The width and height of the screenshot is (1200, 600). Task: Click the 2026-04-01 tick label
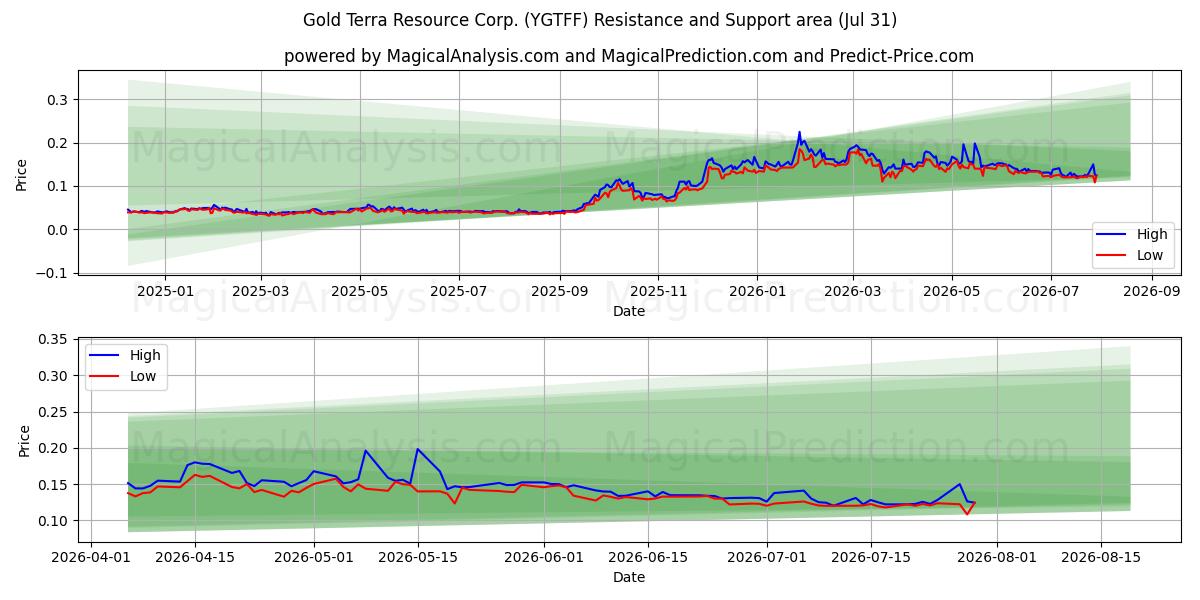pyautogui.click(x=91, y=558)
